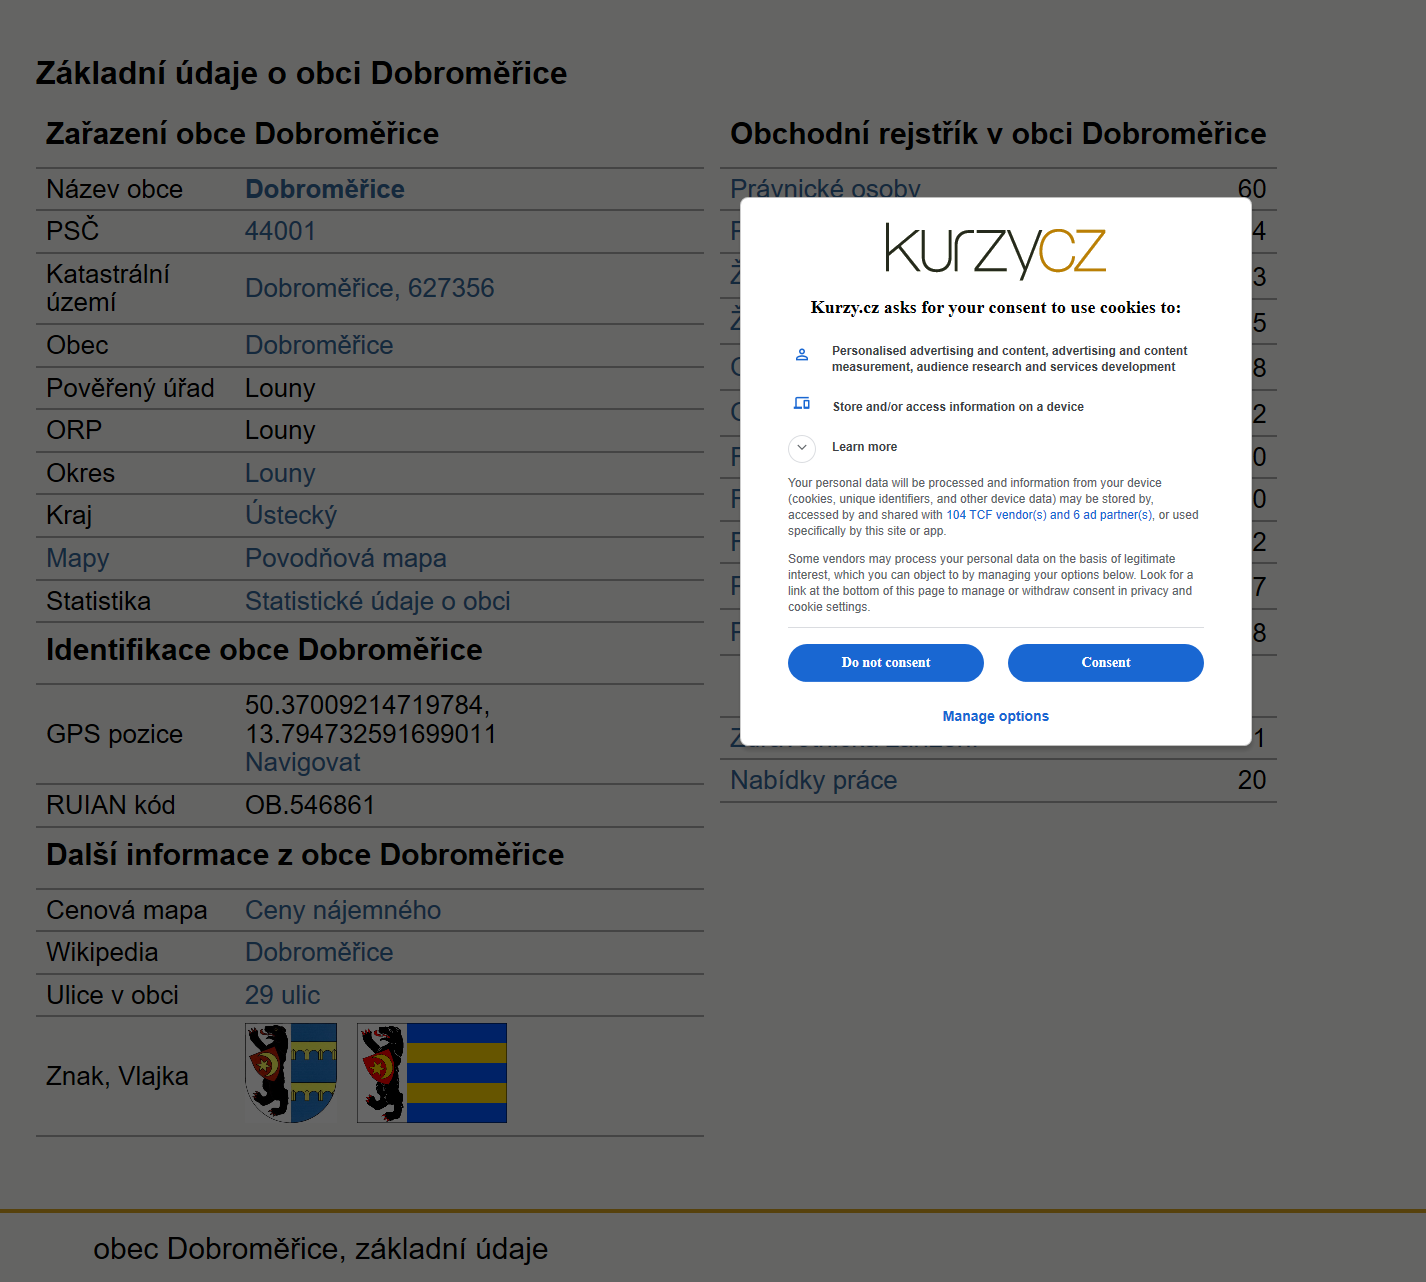
Task: Open Právnické osoby link
Action: [825, 188]
